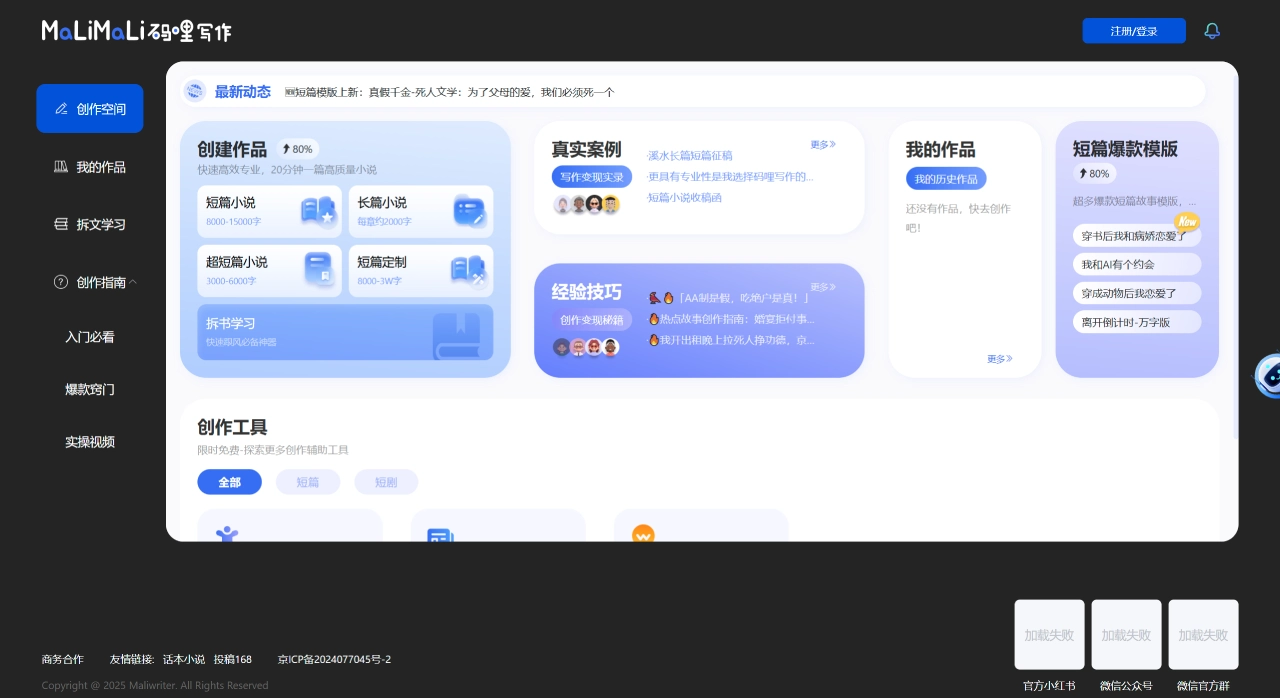Open the 我开出租晚上拉死人 link
1280x698 pixels.
tap(731, 340)
